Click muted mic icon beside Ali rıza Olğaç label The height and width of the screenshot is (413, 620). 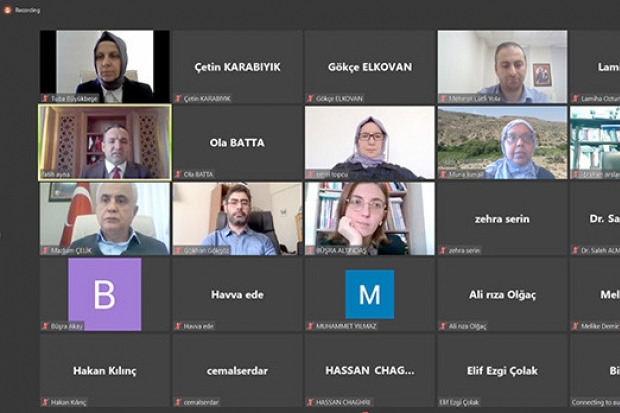coord(443,326)
